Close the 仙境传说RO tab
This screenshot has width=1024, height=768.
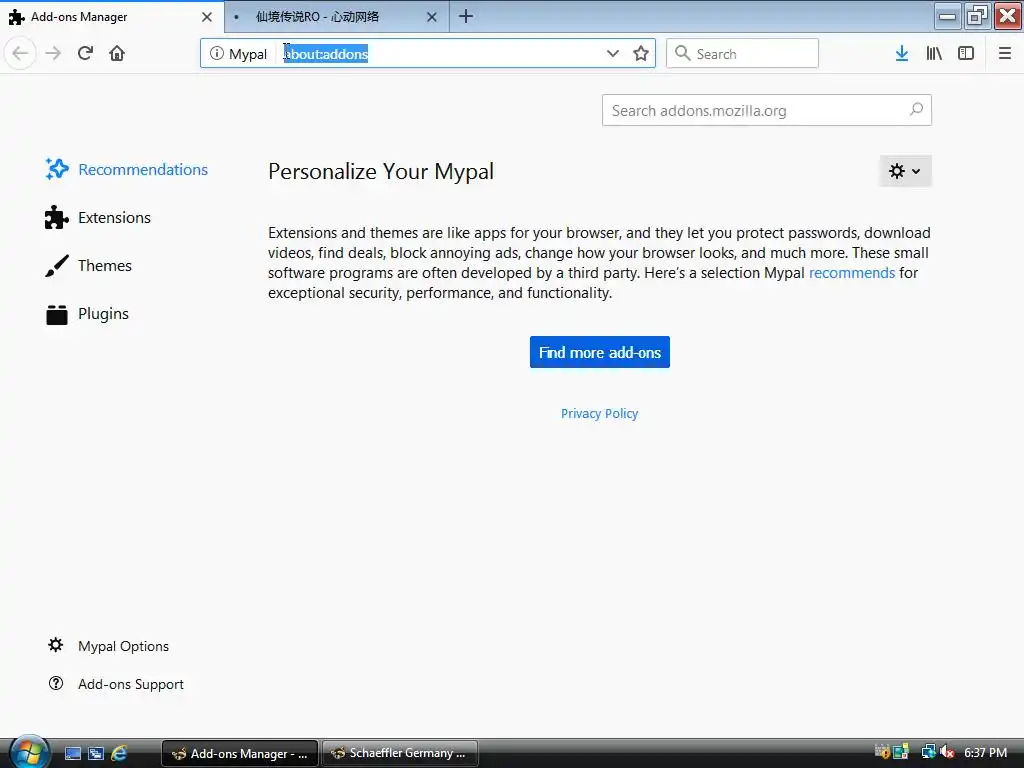[432, 17]
